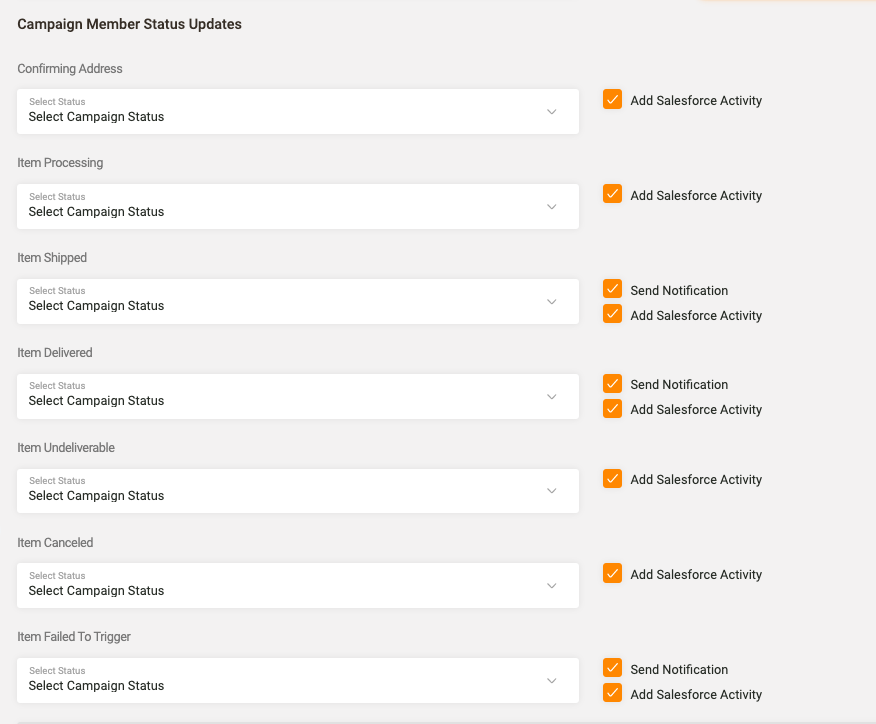Uncheck Add Salesforce Activity for Confirming Address

click(x=613, y=100)
